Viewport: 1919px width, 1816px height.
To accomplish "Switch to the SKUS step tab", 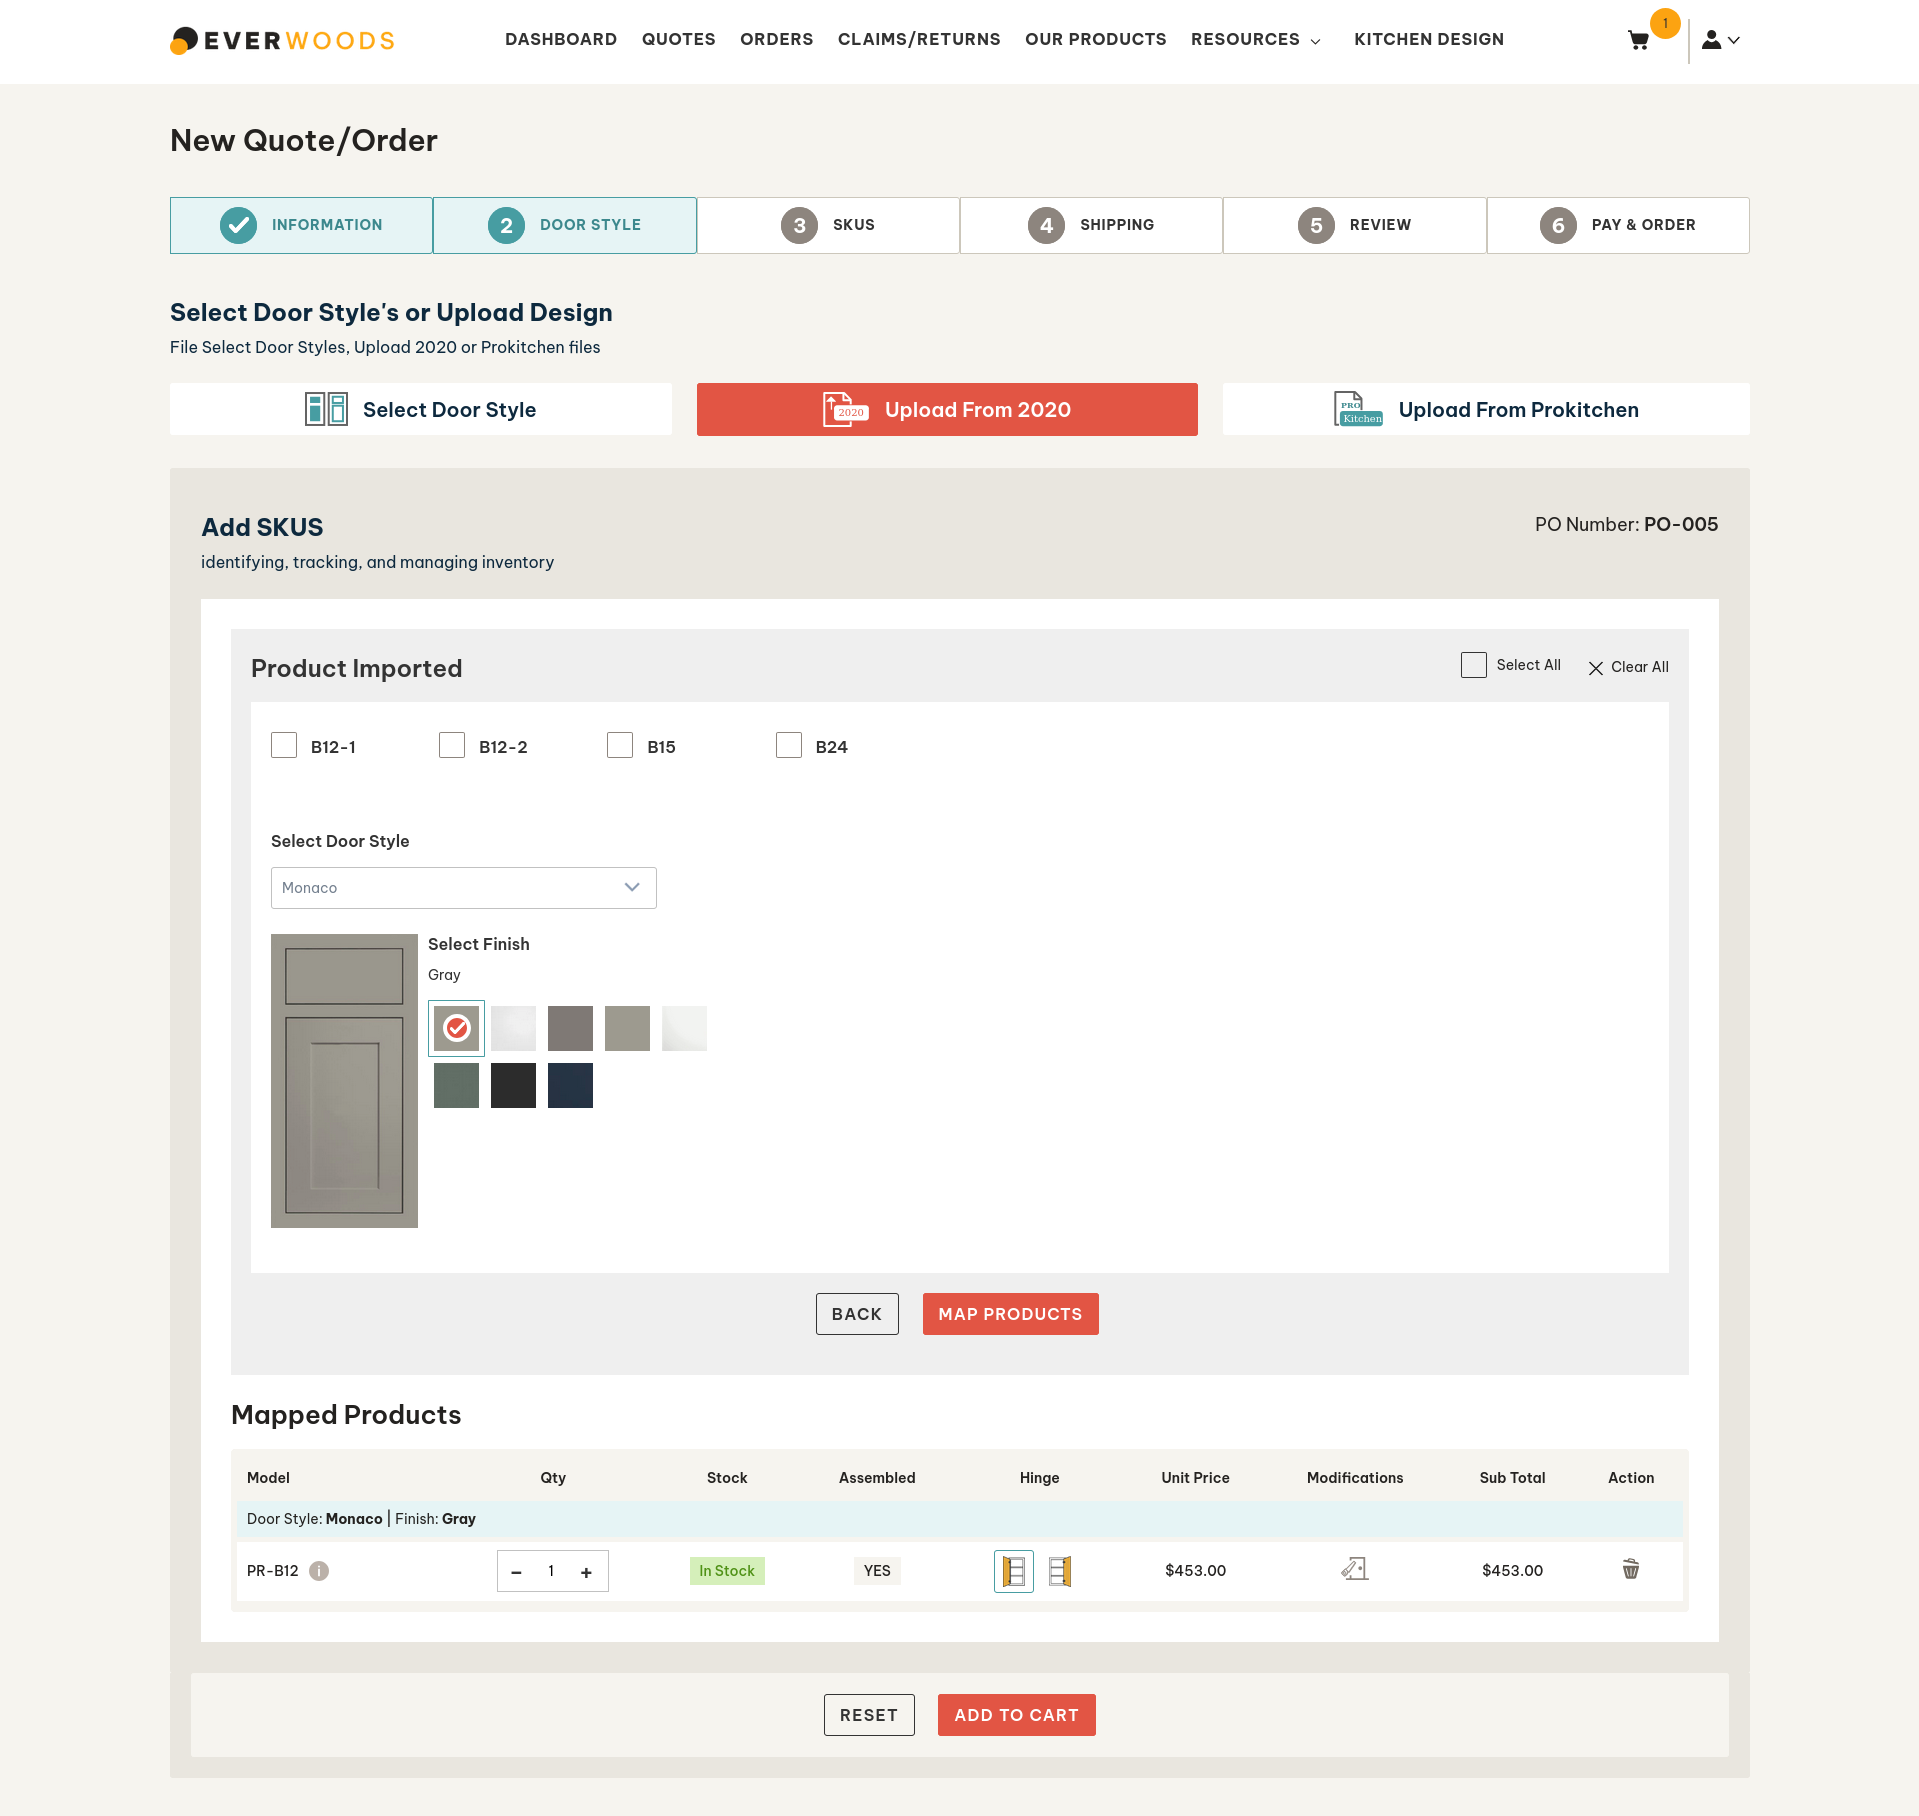I will pyautogui.click(x=828, y=225).
